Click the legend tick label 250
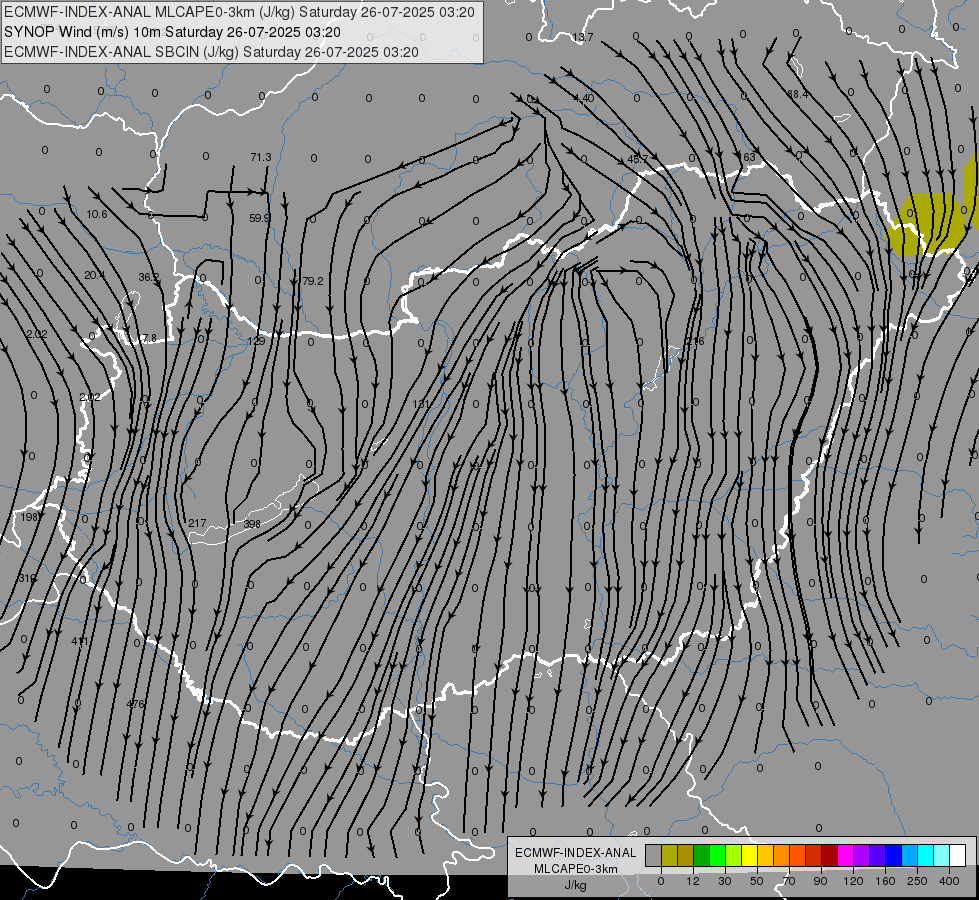Viewport: 979px width, 900px height. (917, 881)
